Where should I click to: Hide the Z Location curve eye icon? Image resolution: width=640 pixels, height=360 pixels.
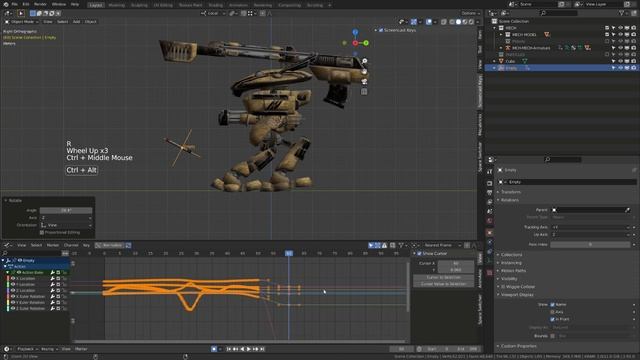coord(13,290)
